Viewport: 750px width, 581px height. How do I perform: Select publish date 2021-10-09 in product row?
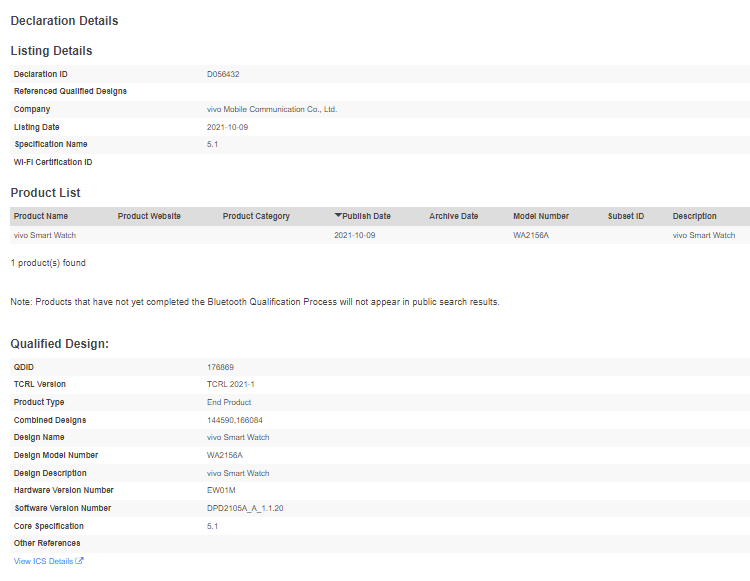click(354, 235)
